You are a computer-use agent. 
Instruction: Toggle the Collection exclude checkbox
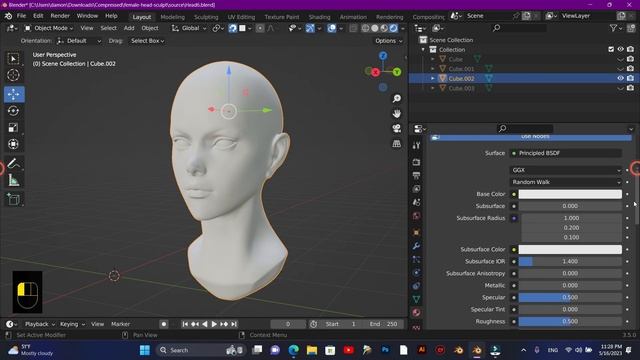pyautogui.click(x=611, y=49)
